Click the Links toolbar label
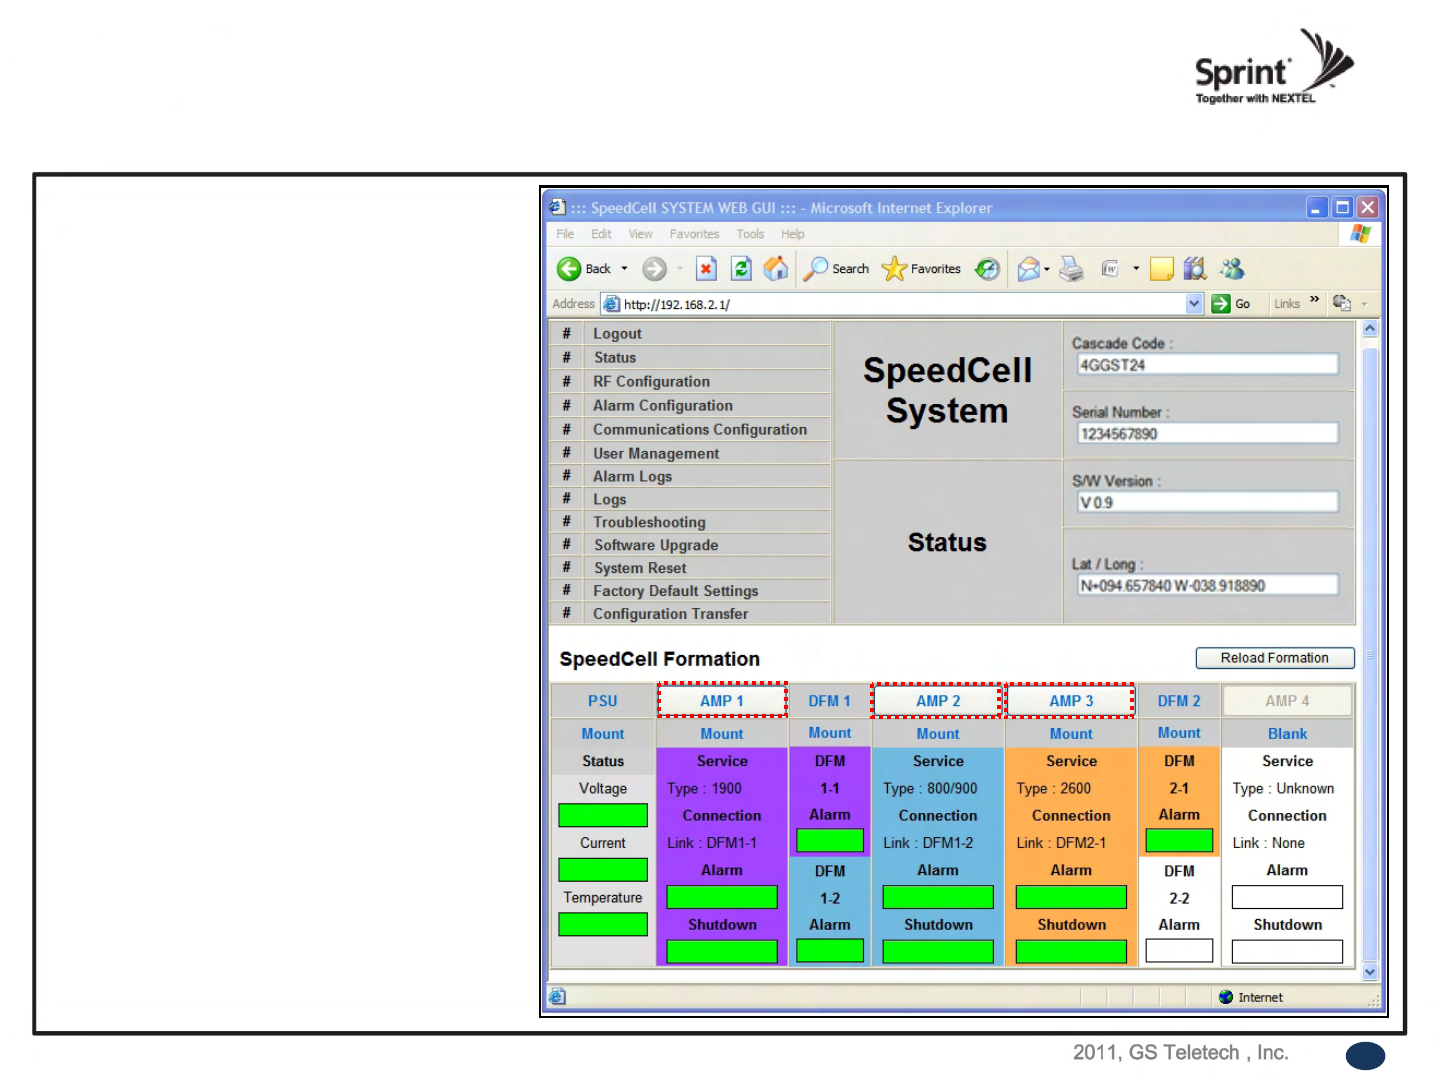Viewport: 1436px width, 1078px height. click(x=1287, y=304)
